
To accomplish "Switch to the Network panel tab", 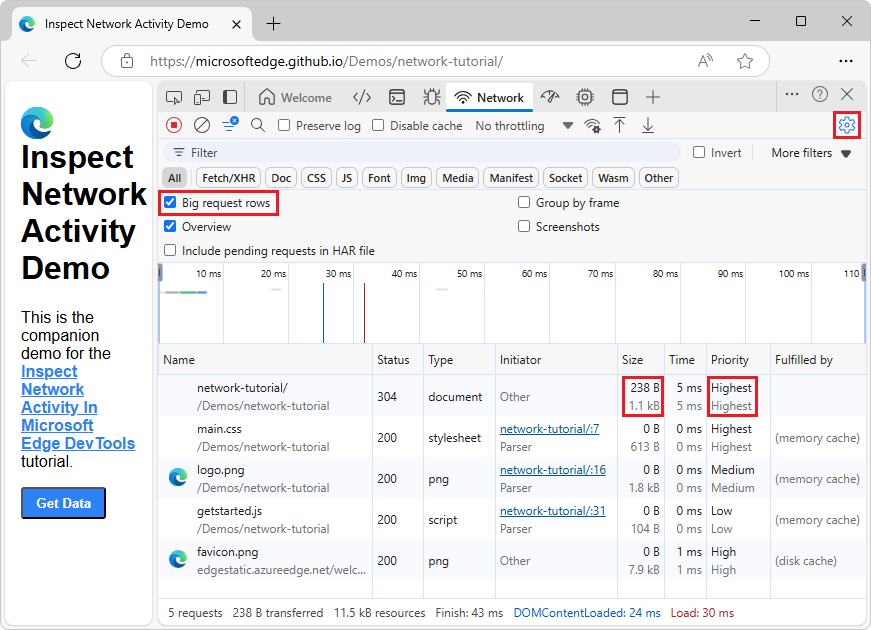I will tap(490, 97).
